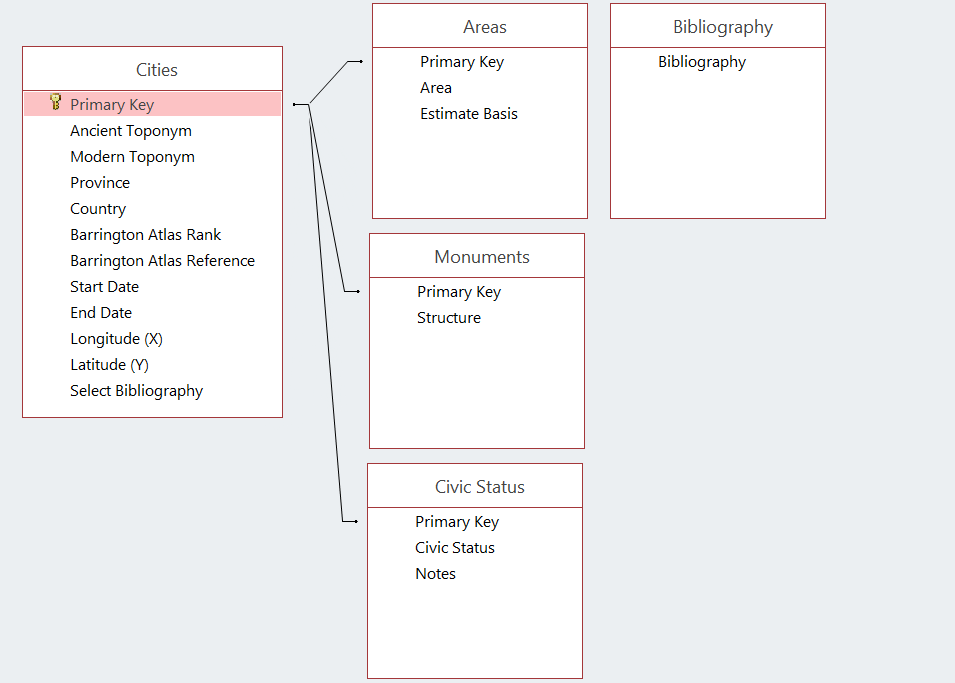Select the End Date field

pyautogui.click(x=100, y=312)
